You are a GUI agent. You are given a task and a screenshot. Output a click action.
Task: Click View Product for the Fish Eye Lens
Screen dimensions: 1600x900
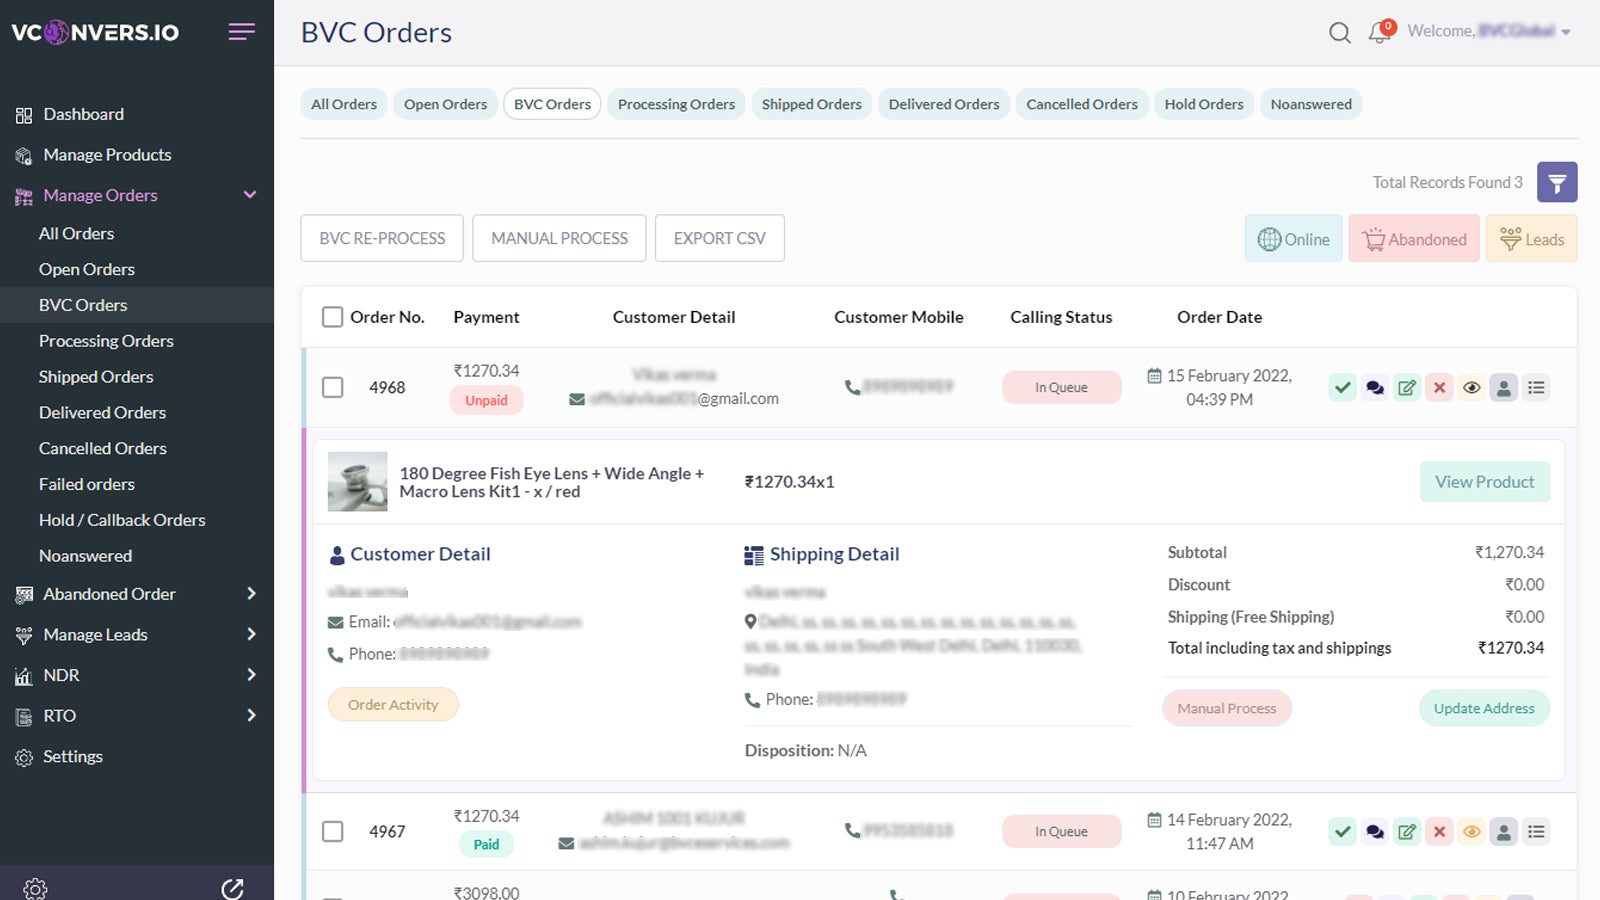coord(1484,481)
